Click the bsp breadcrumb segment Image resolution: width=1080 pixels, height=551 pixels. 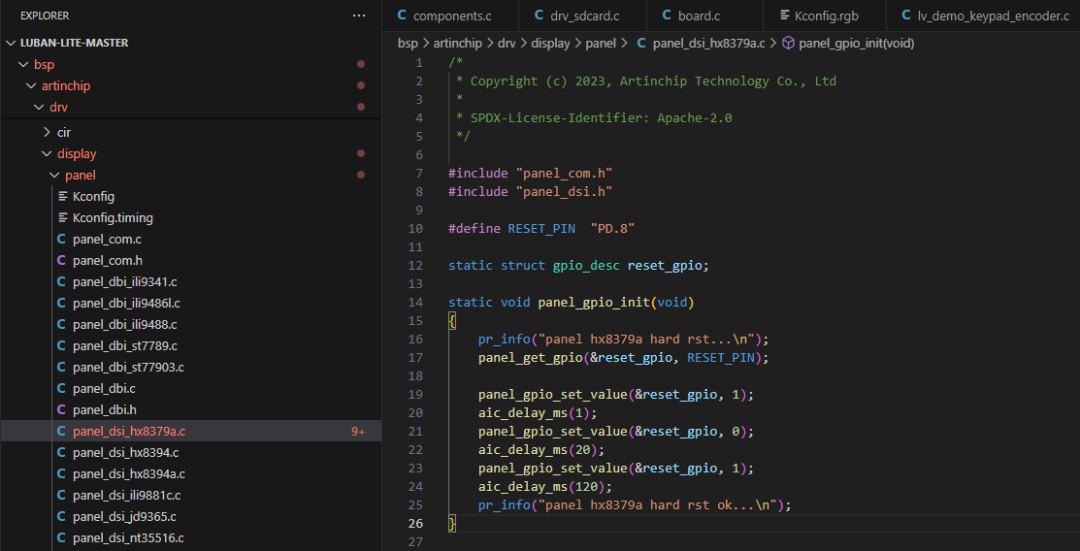[408, 43]
